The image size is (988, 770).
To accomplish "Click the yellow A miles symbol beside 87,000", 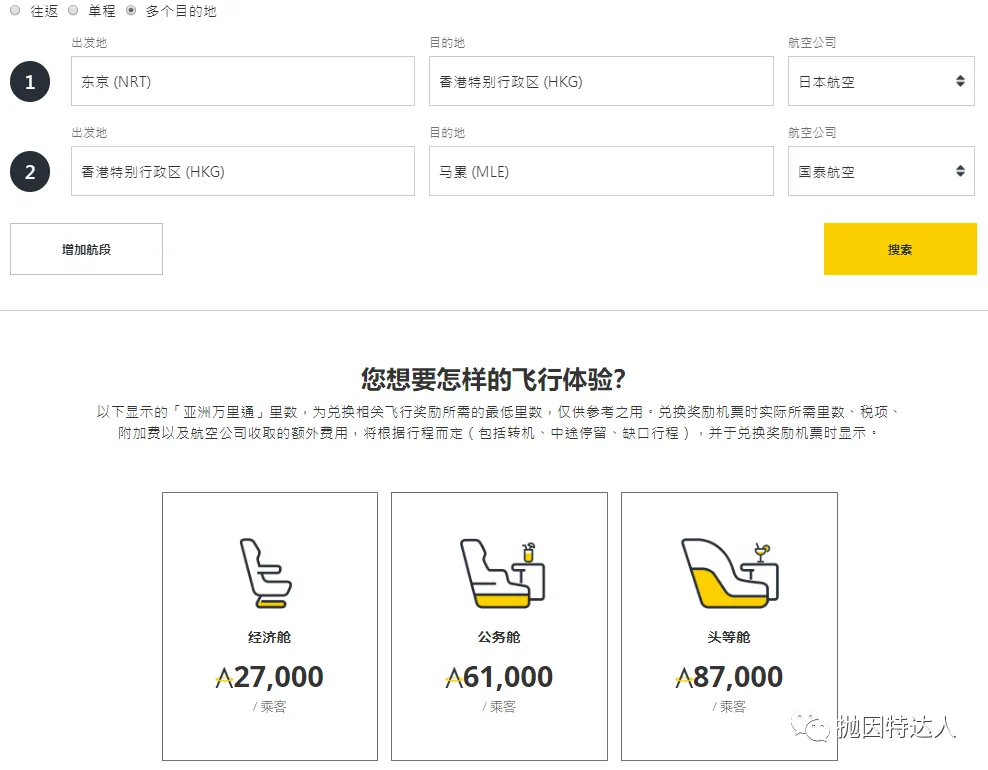I will (x=685, y=676).
